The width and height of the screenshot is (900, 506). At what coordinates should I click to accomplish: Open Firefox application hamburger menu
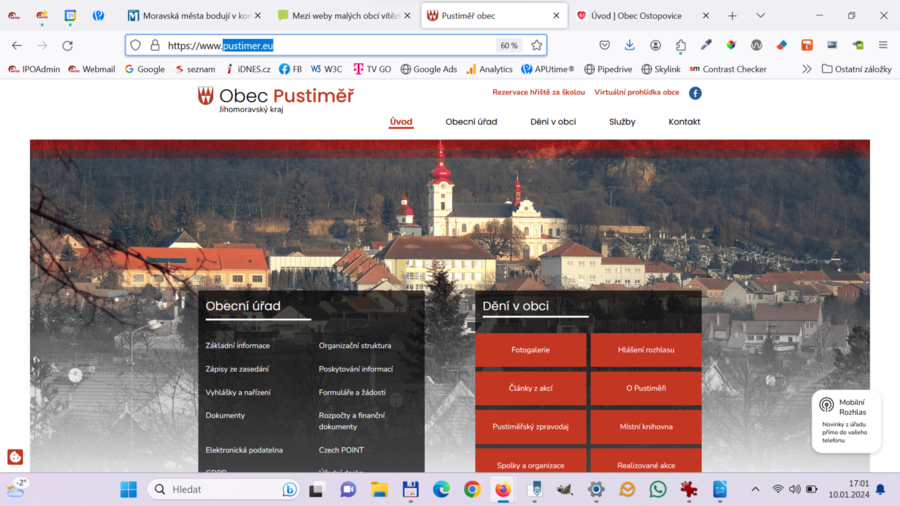pyautogui.click(x=883, y=45)
